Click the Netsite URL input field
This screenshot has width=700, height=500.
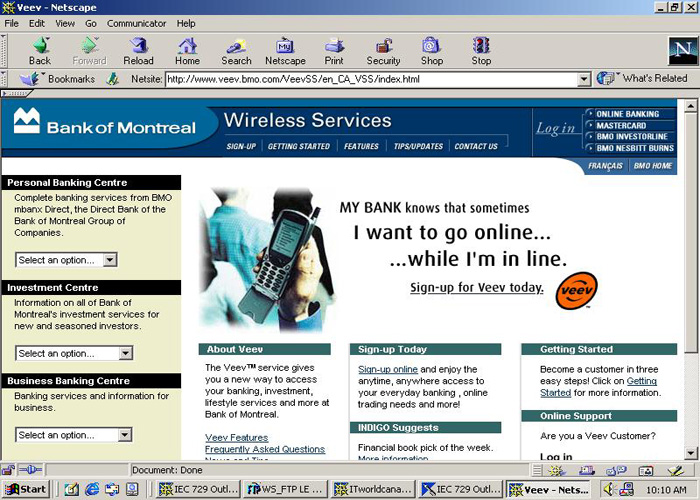372,79
